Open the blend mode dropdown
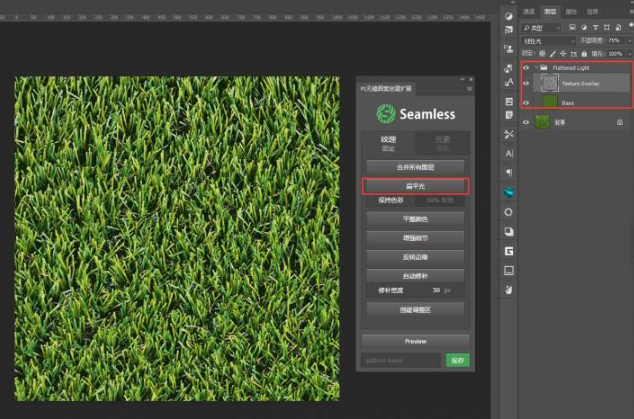 (x=549, y=41)
